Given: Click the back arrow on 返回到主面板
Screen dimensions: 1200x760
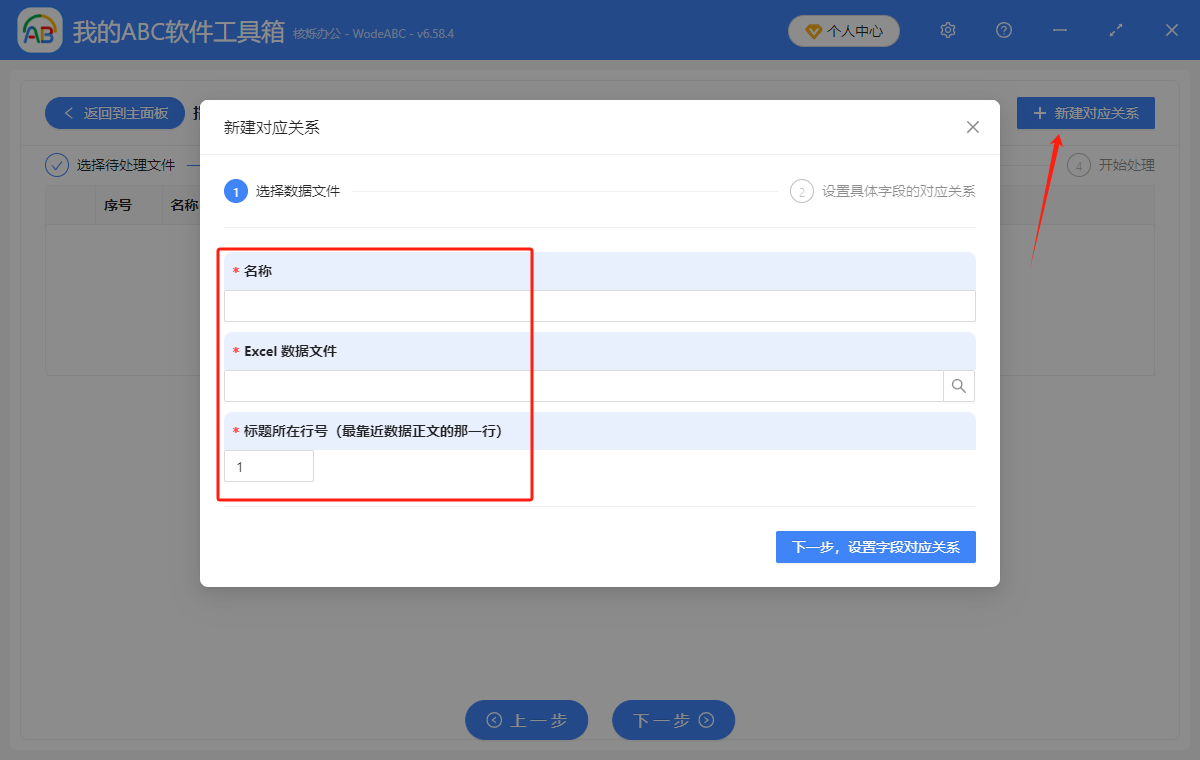Looking at the screenshot, I should click(69, 113).
